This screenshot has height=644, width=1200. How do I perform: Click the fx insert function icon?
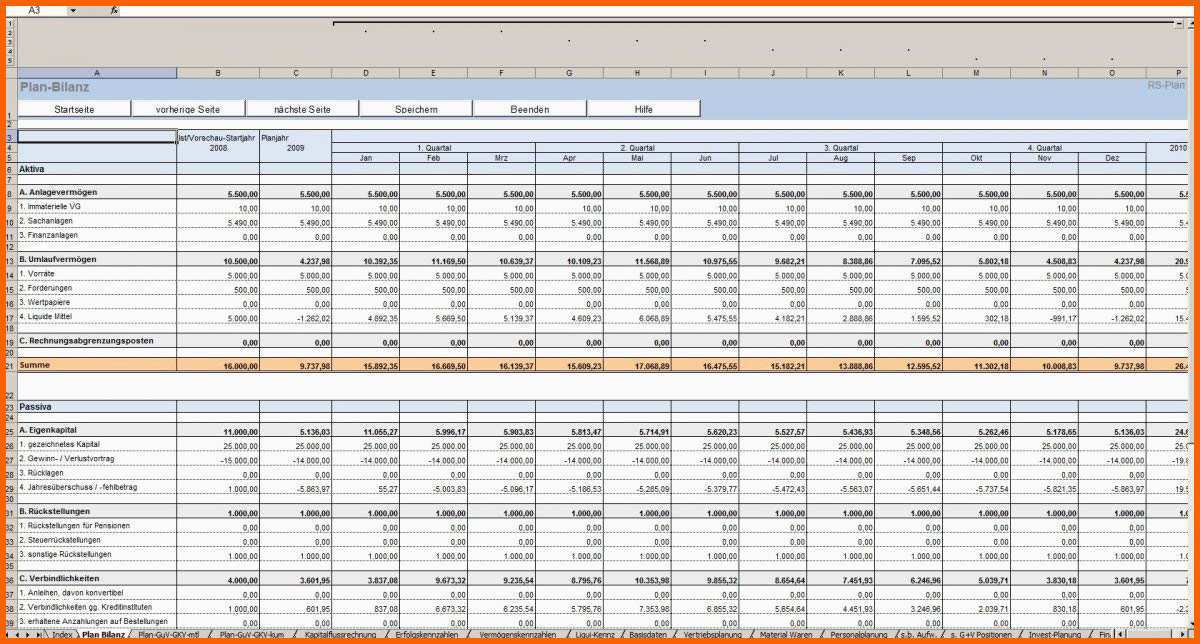point(114,10)
